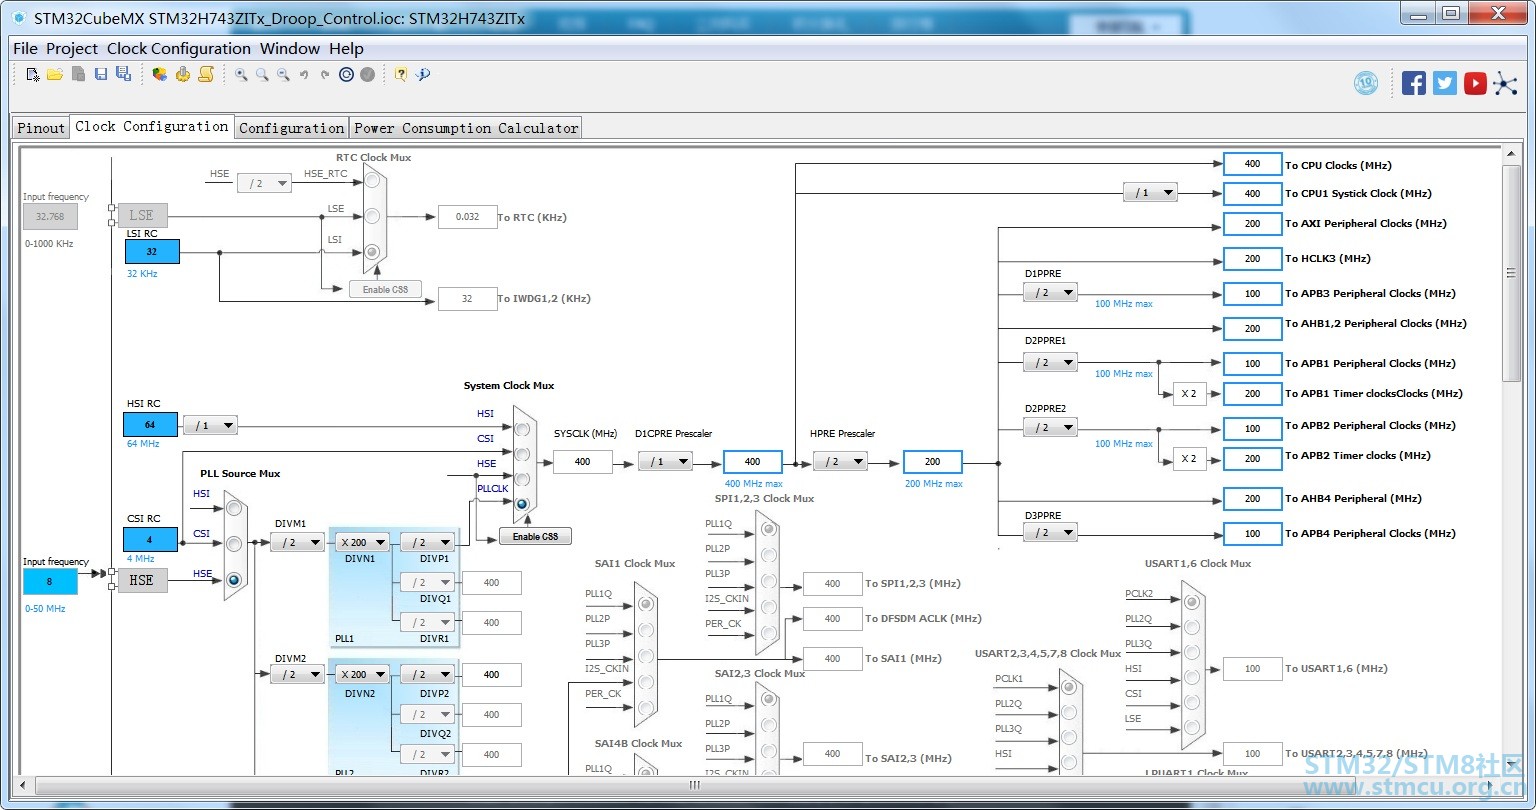The height and width of the screenshot is (810, 1536).
Task: Switch to the Pinout tab
Action: coord(41,127)
